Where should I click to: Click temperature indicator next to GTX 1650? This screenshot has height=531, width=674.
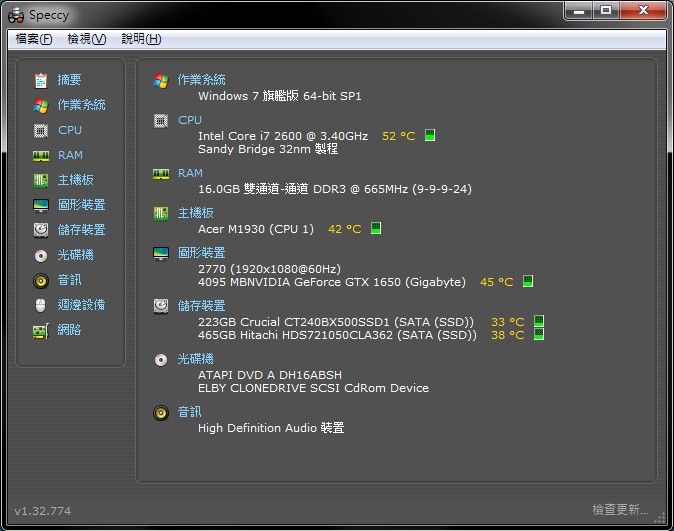click(x=527, y=282)
